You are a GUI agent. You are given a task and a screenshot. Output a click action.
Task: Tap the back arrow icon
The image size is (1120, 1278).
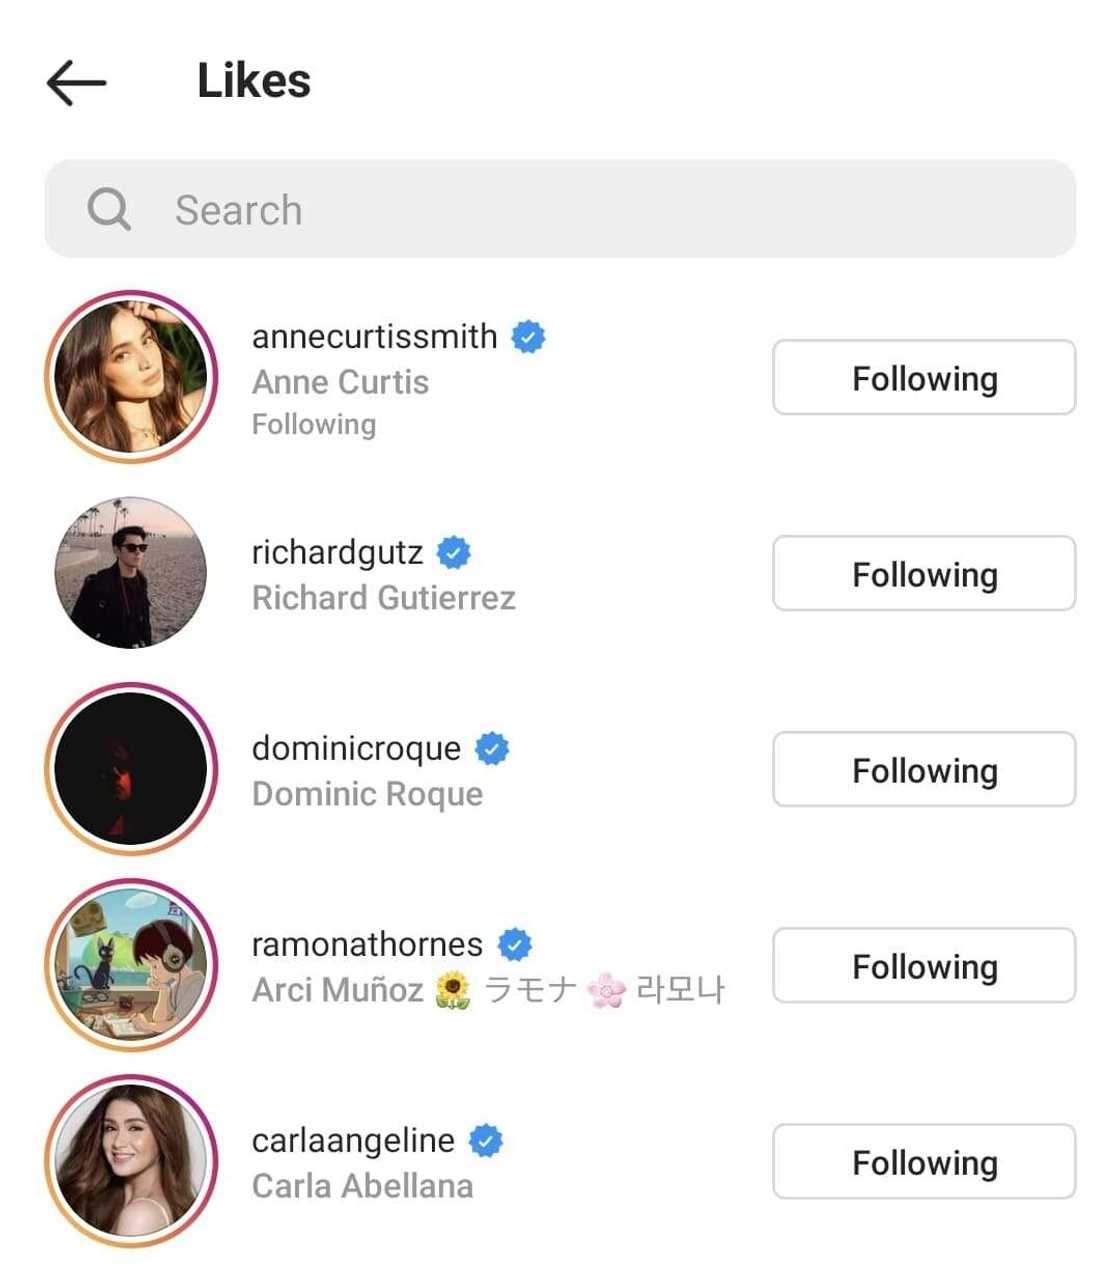76,82
